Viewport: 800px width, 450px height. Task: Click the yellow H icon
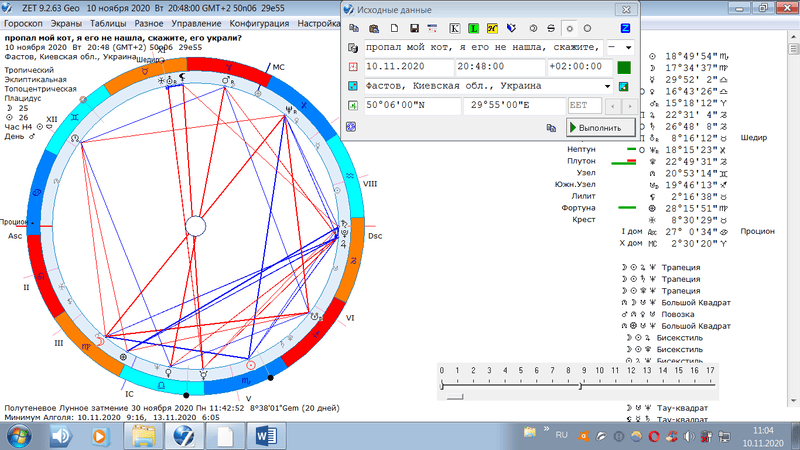(493, 28)
